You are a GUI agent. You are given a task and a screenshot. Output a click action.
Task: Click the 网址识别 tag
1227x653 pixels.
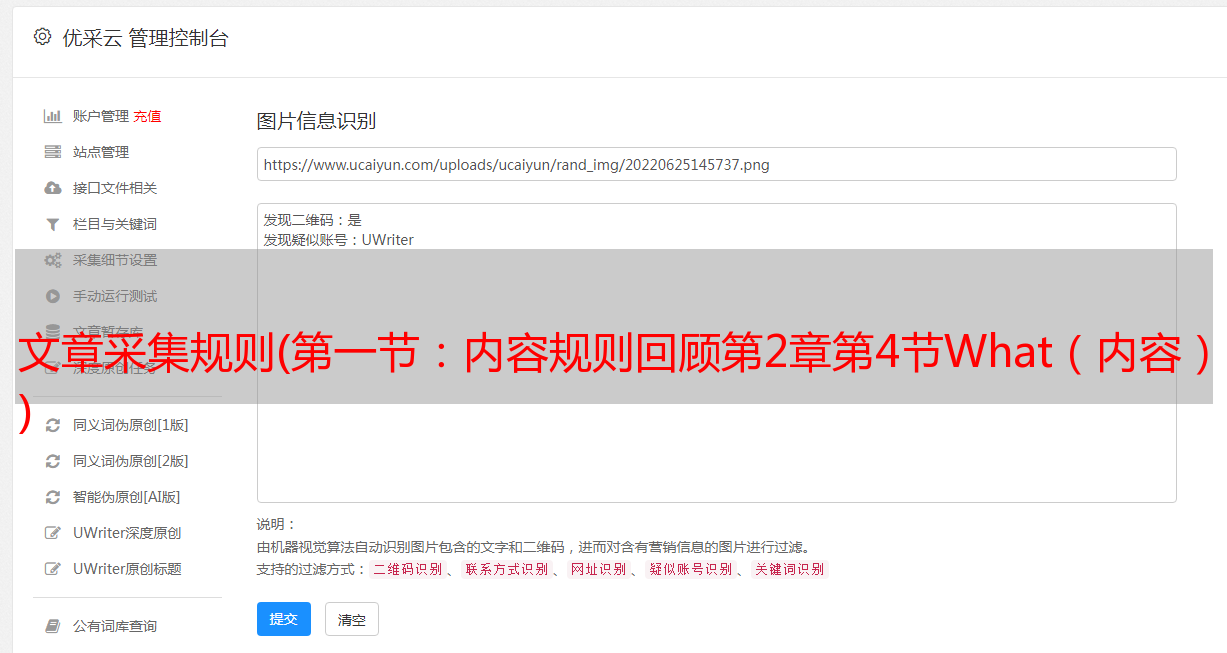[x=598, y=569]
